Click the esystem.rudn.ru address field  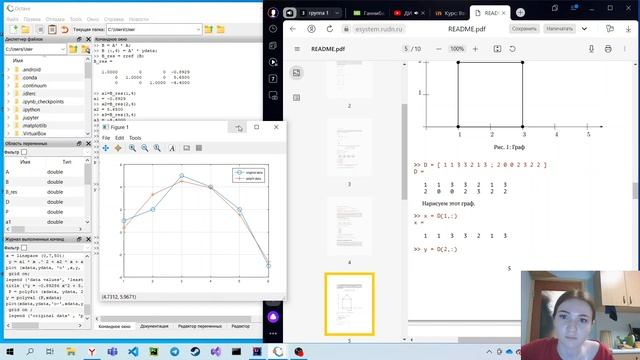[378, 29]
